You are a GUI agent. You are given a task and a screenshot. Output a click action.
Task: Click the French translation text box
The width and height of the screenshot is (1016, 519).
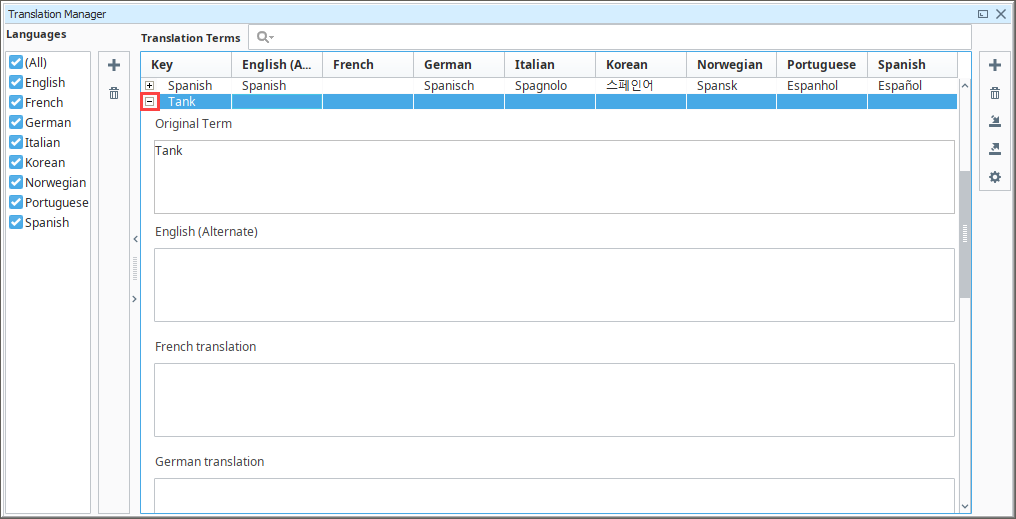point(554,400)
